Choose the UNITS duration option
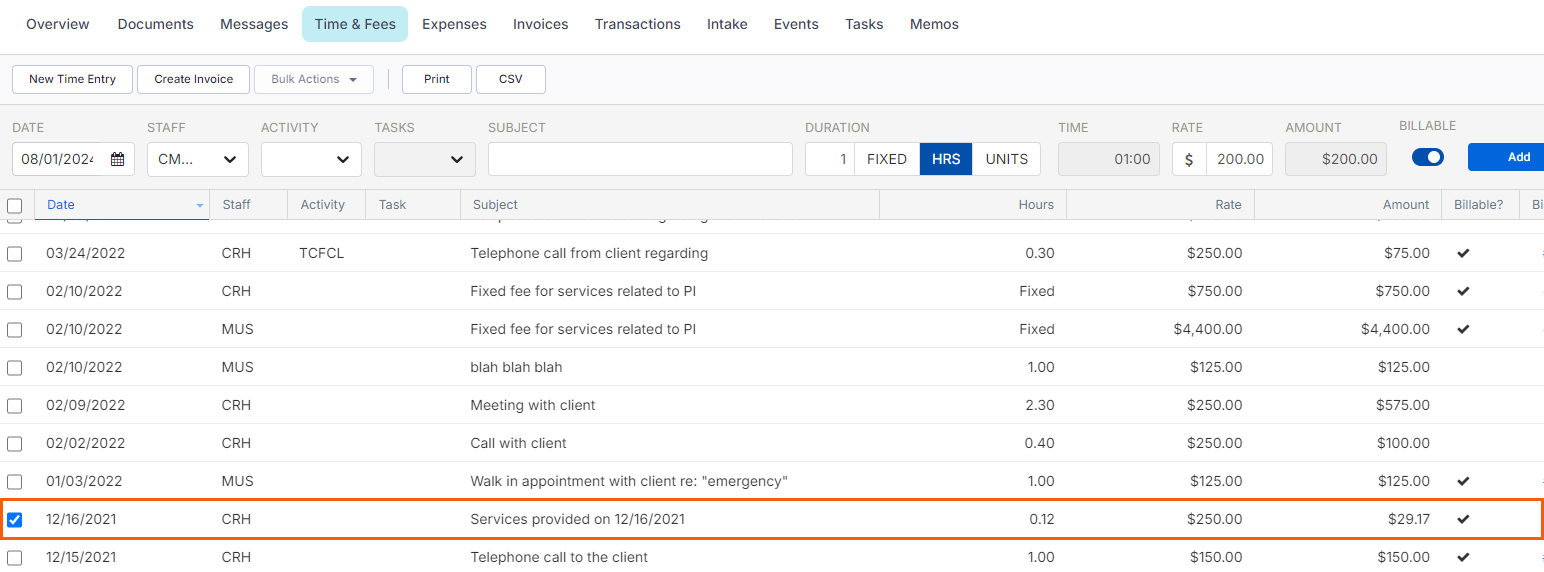 (x=1006, y=159)
